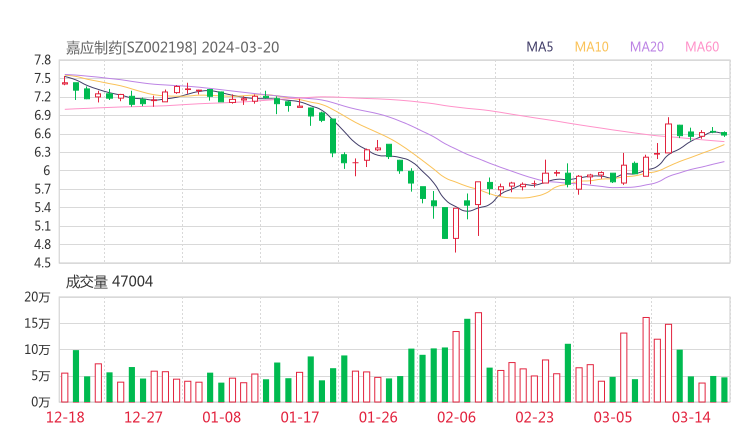Click the tallest red volume bar
The image size is (740, 440).
point(478,357)
